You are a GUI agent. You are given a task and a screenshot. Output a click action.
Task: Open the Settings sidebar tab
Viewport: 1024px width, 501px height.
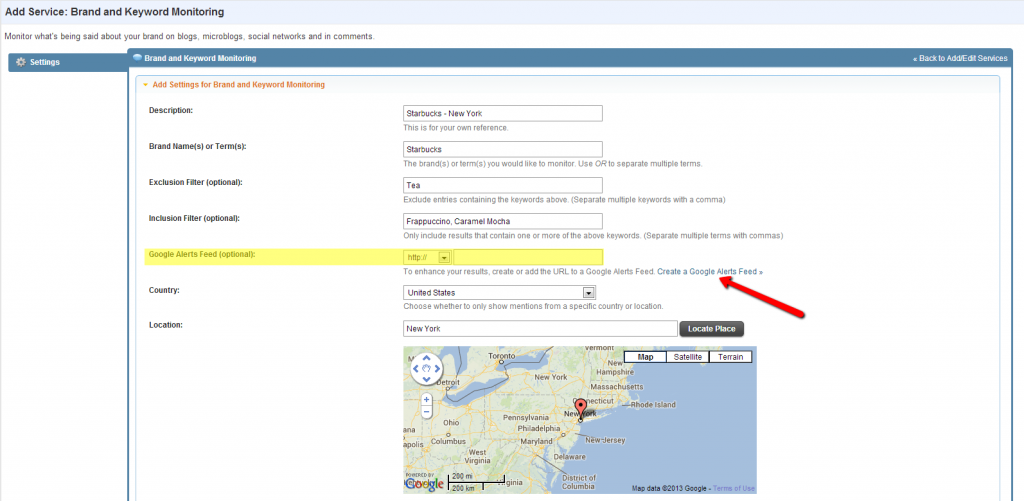pyautogui.click(x=68, y=62)
